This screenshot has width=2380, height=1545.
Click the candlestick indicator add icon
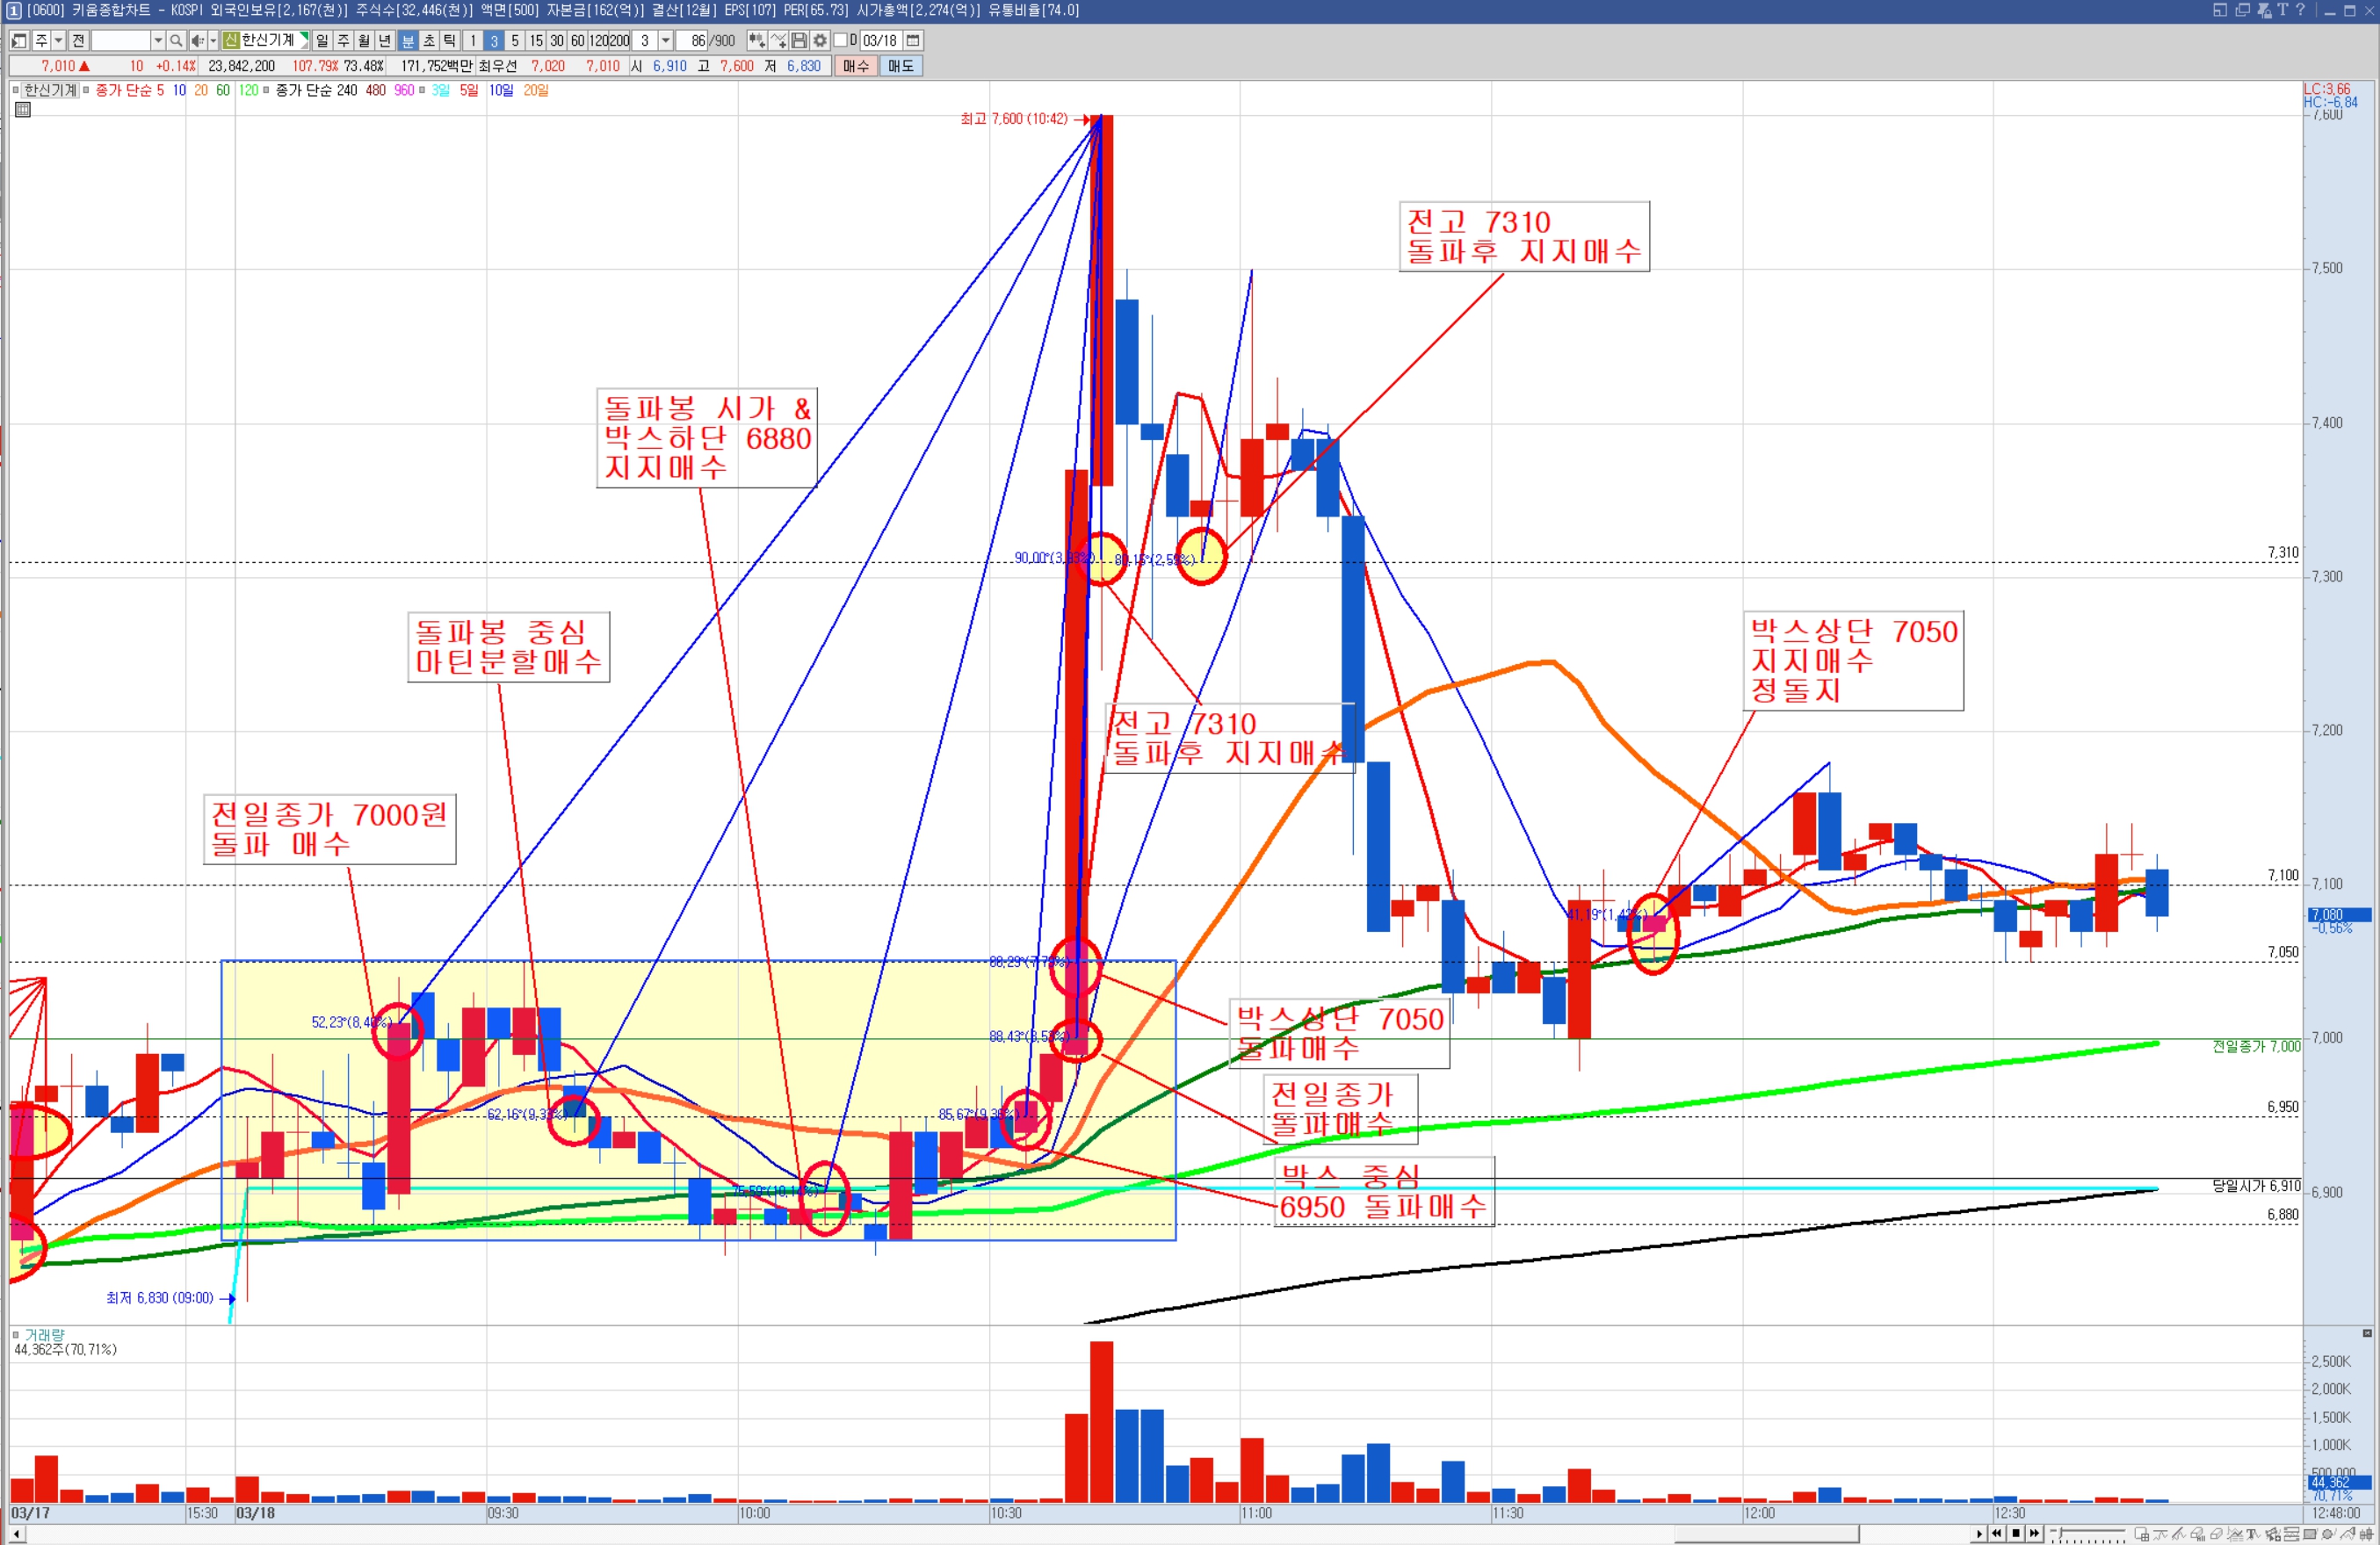click(x=757, y=40)
